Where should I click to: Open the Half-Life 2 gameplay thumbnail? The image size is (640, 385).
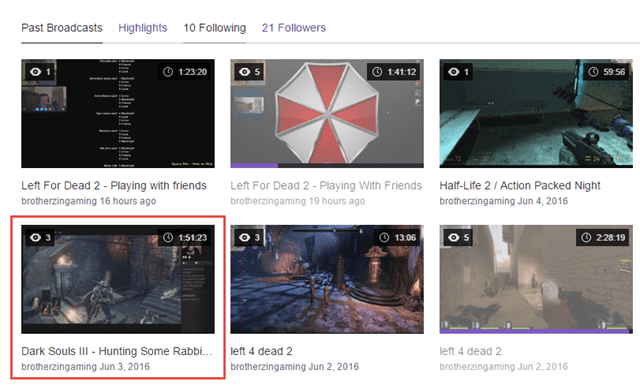pyautogui.click(x=536, y=113)
